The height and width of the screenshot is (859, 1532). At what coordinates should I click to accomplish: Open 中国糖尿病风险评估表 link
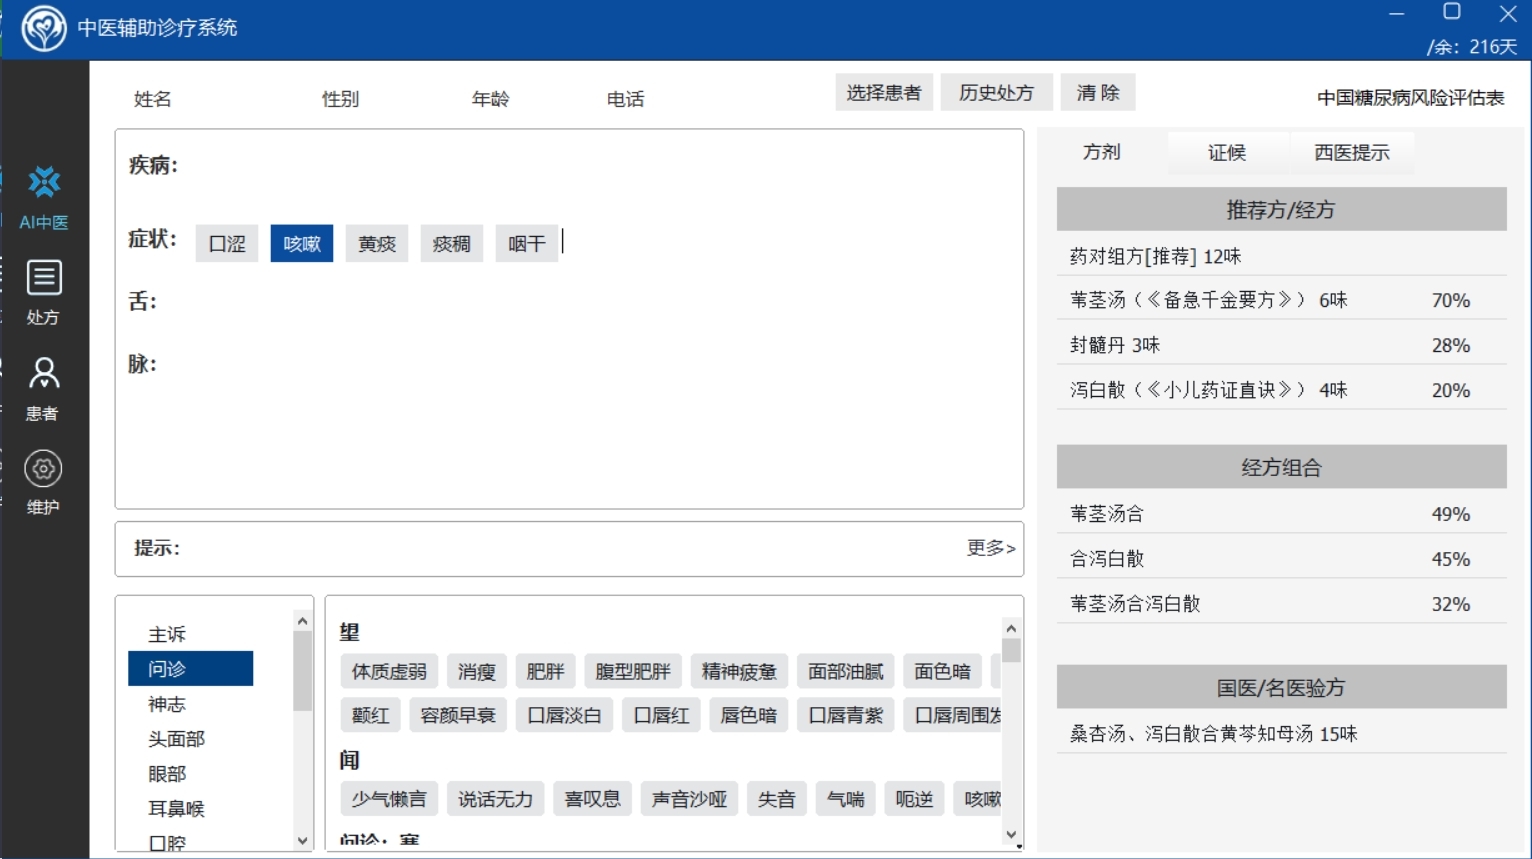[1410, 98]
